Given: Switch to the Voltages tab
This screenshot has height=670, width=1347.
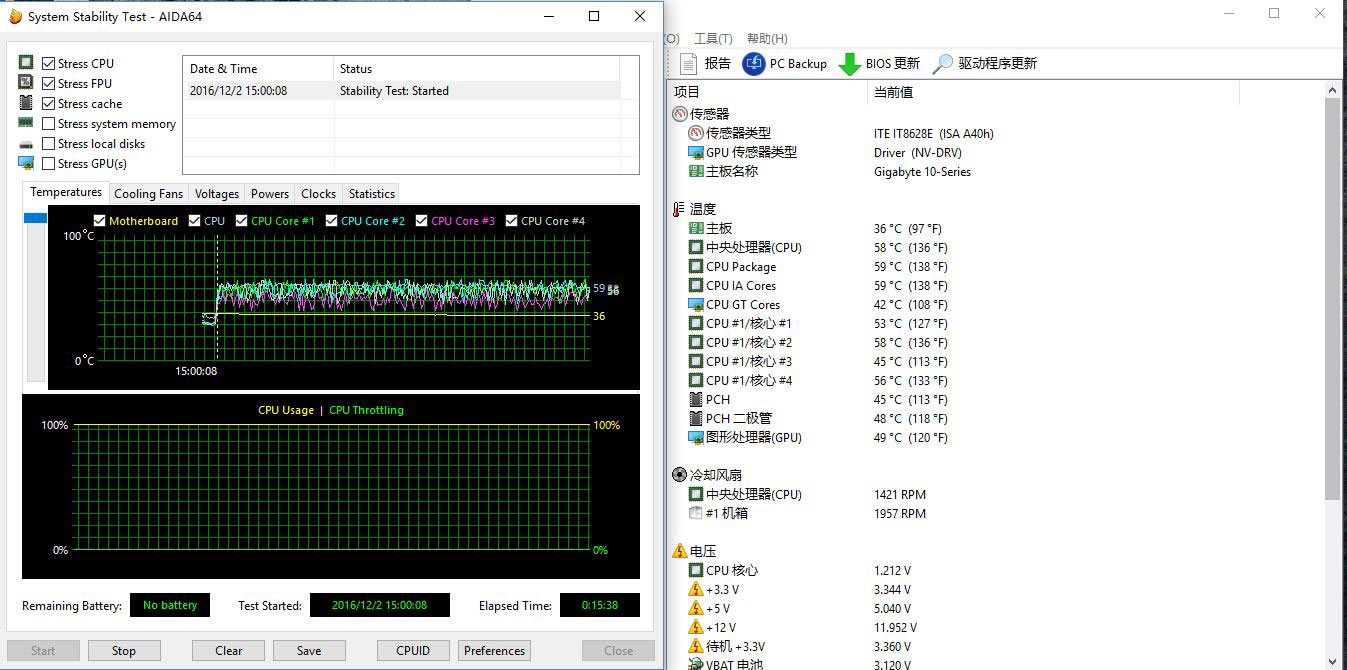Looking at the screenshot, I should [x=217, y=194].
